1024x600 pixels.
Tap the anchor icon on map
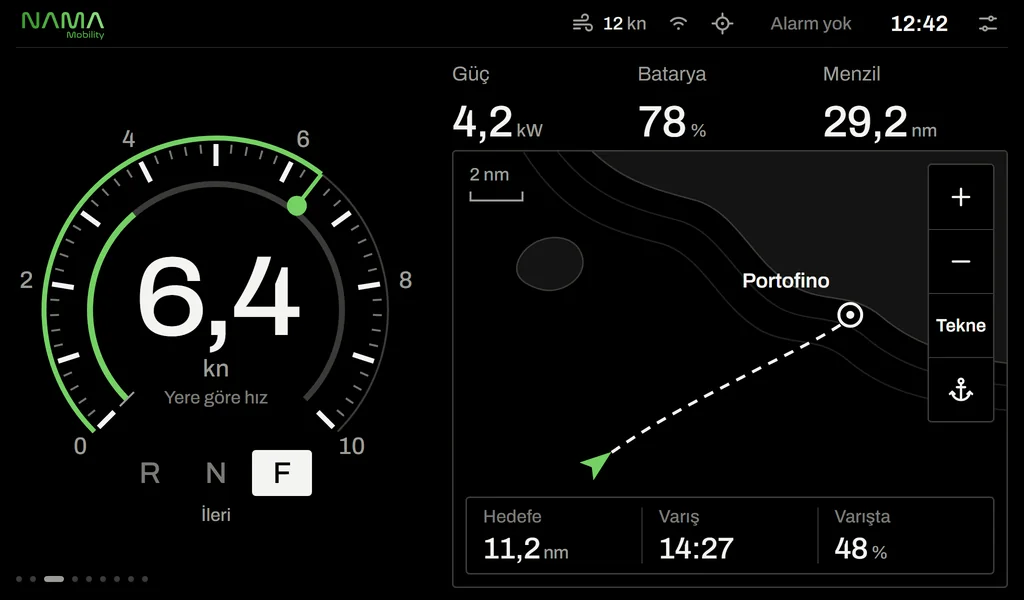coord(961,390)
